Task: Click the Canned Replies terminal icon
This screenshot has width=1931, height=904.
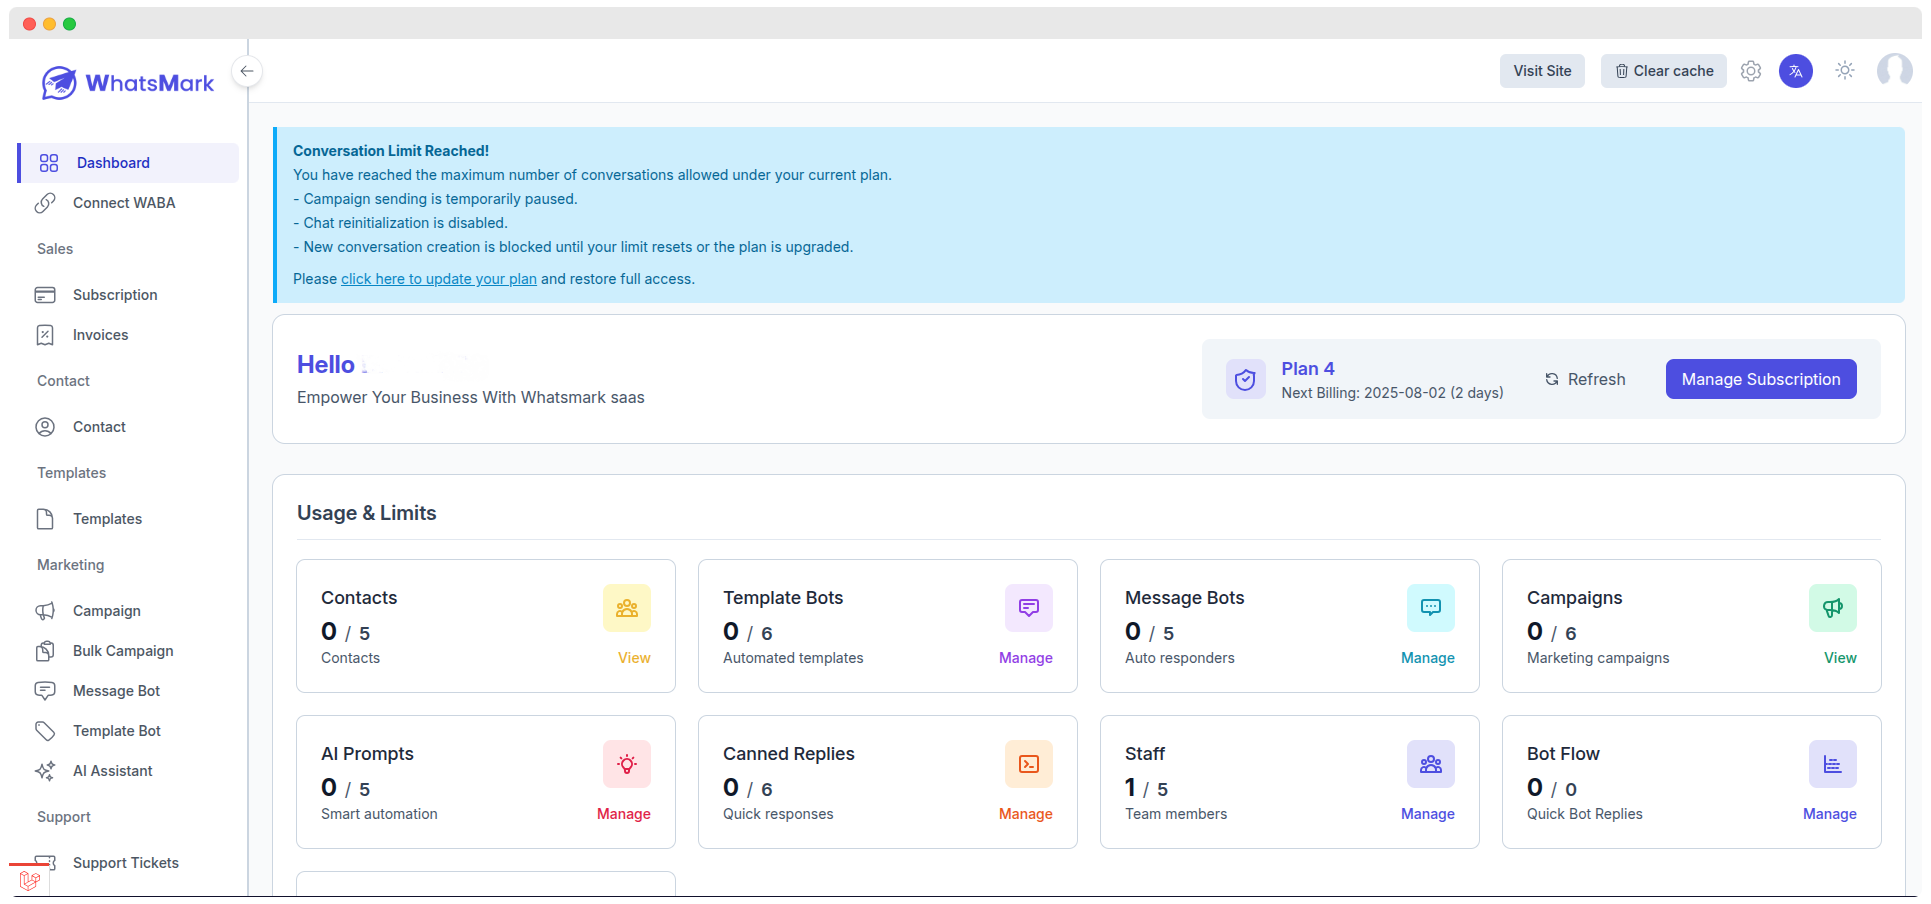Action: click(x=1029, y=764)
